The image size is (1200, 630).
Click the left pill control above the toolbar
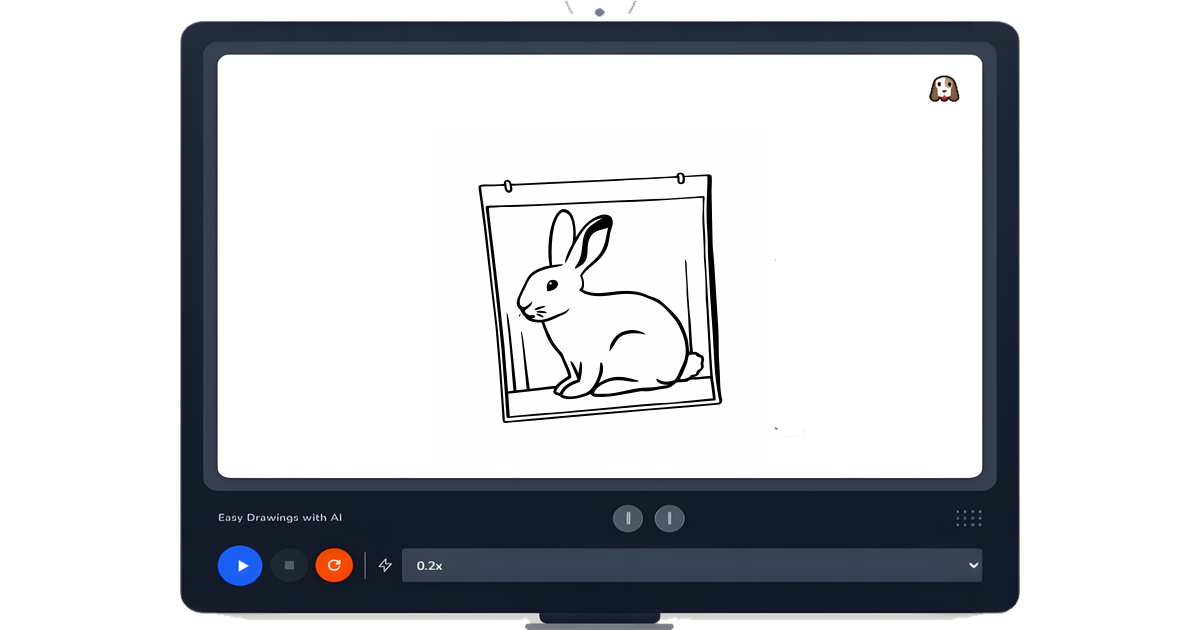[628, 518]
